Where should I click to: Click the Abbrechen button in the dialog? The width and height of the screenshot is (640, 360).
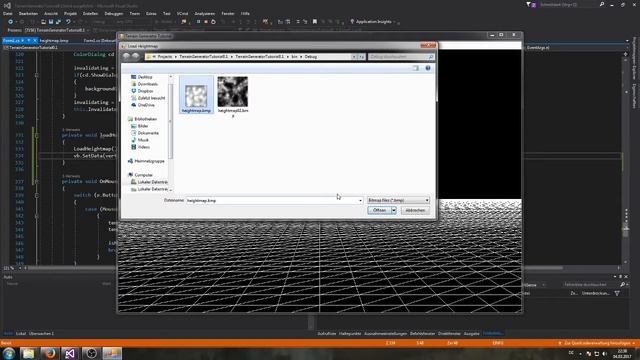pyautogui.click(x=415, y=210)
